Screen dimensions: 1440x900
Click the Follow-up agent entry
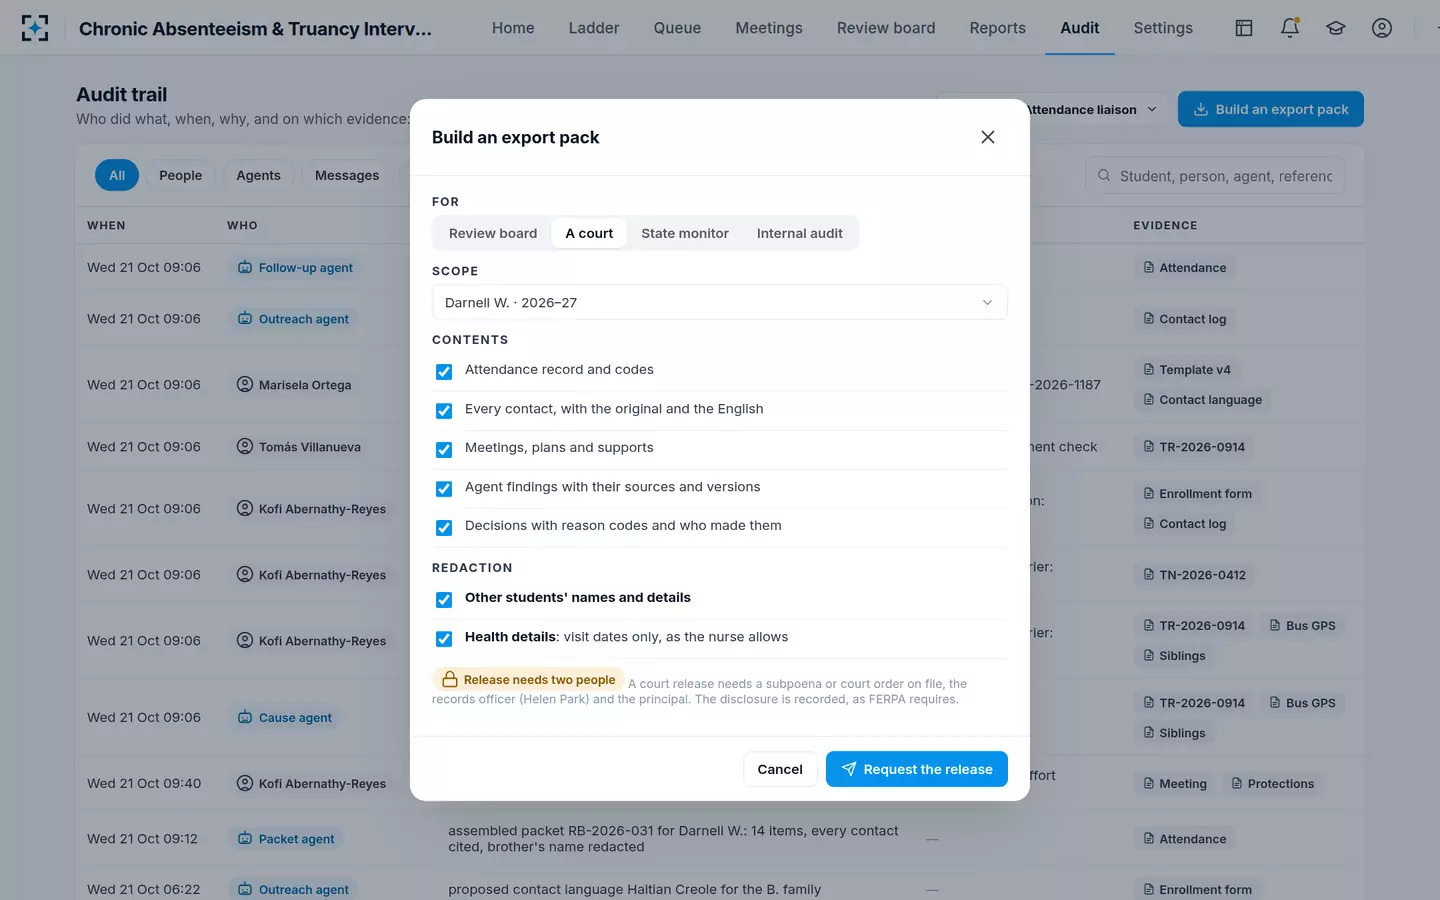point(295,268)
